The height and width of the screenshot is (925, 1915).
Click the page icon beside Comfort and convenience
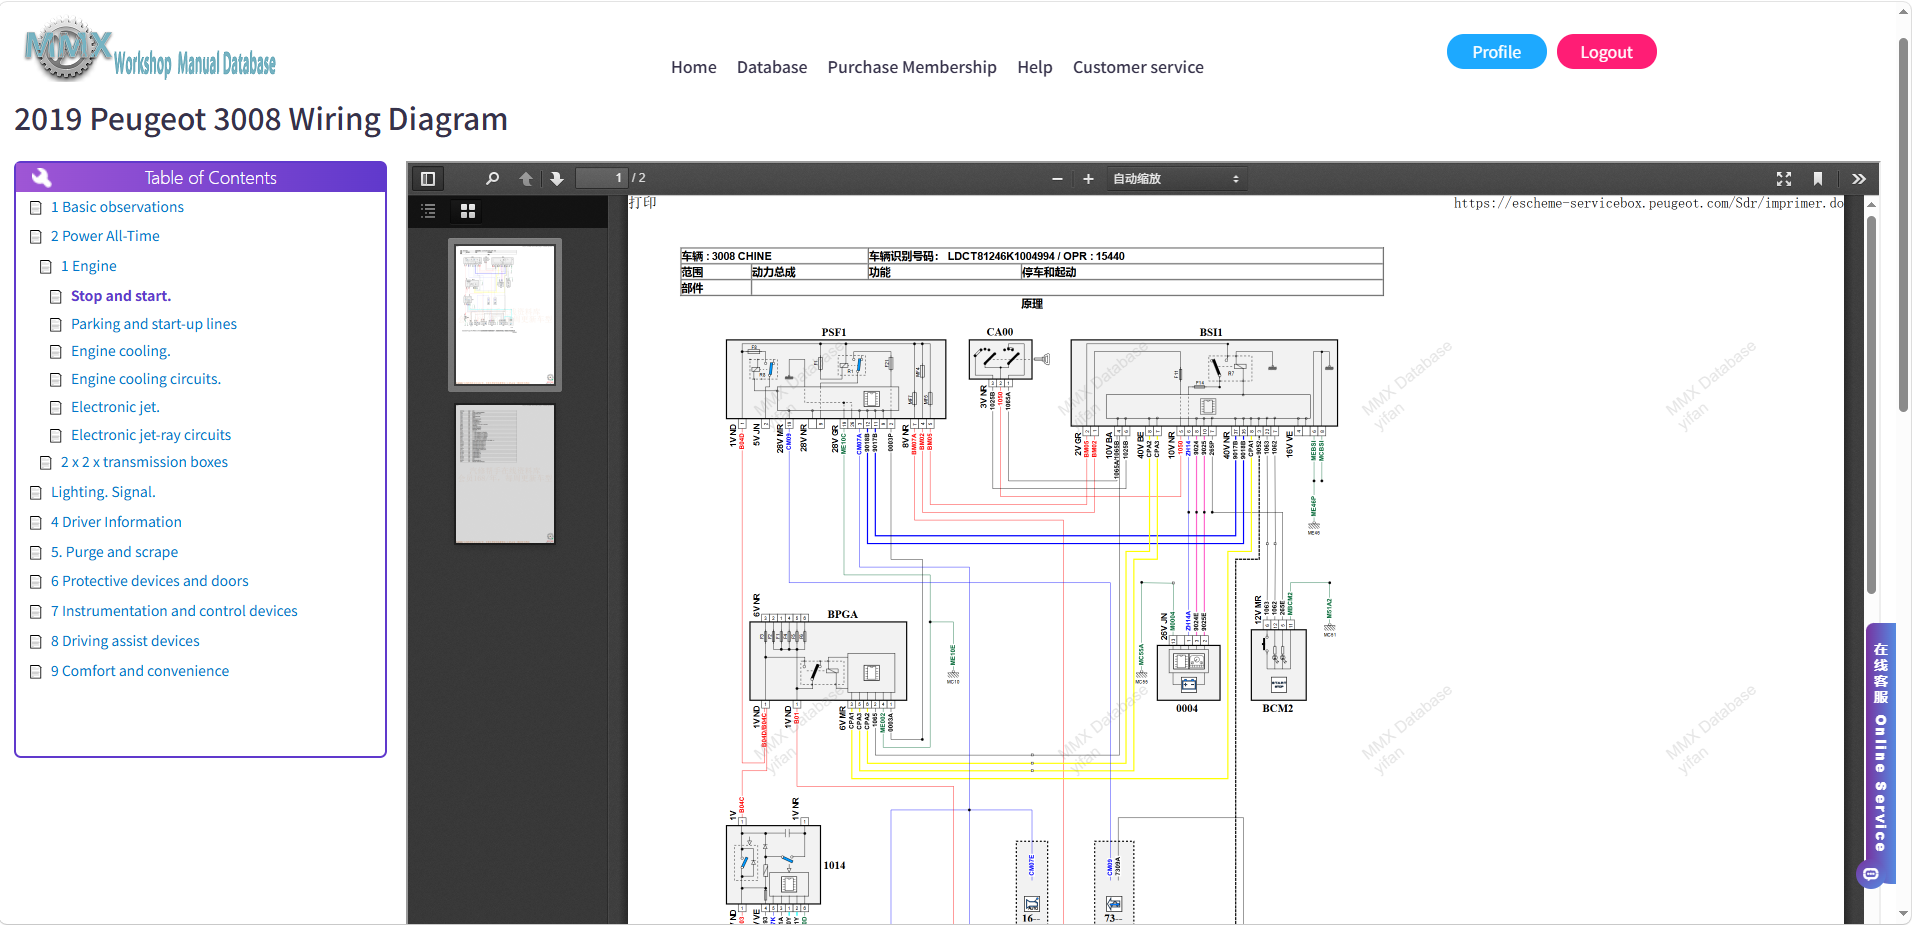click(36, 672)
